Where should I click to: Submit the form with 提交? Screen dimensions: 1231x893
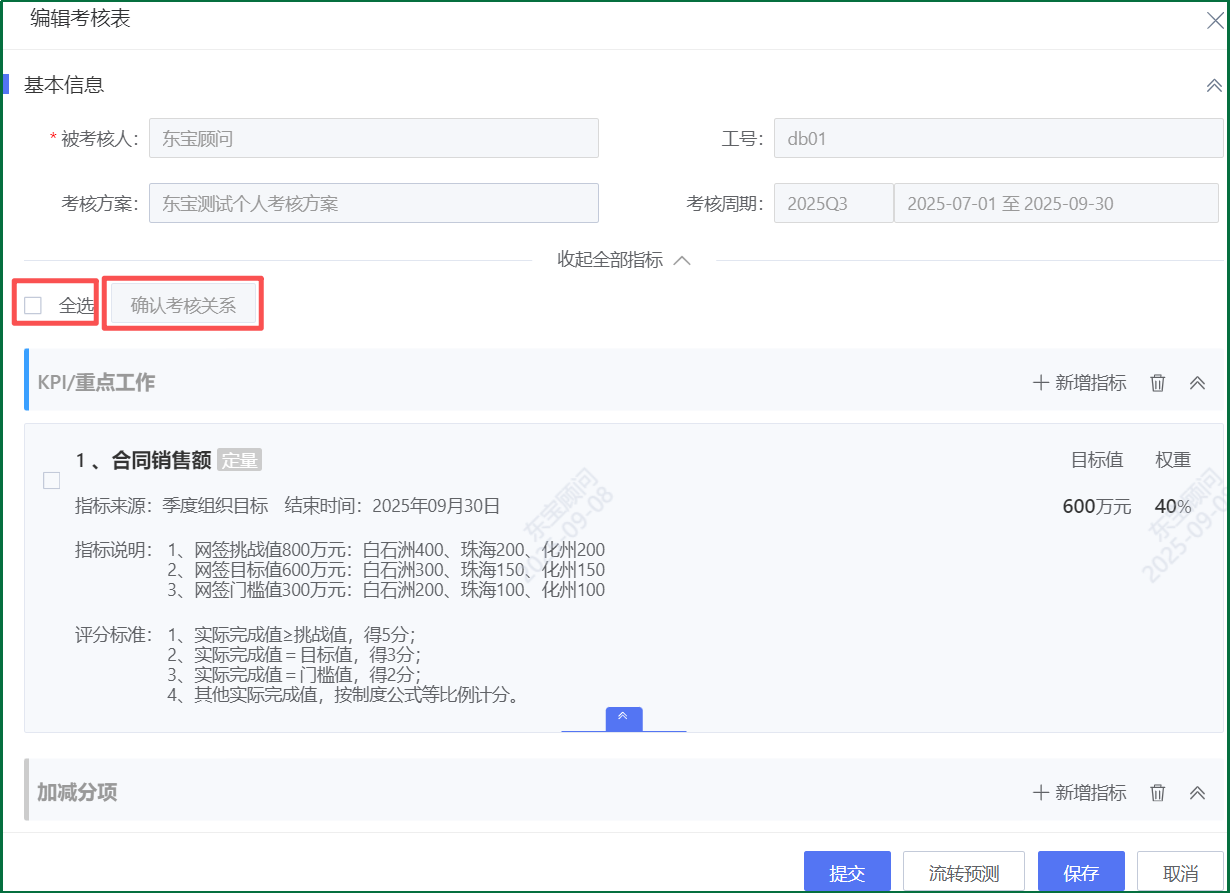click(x=846, y=873)
